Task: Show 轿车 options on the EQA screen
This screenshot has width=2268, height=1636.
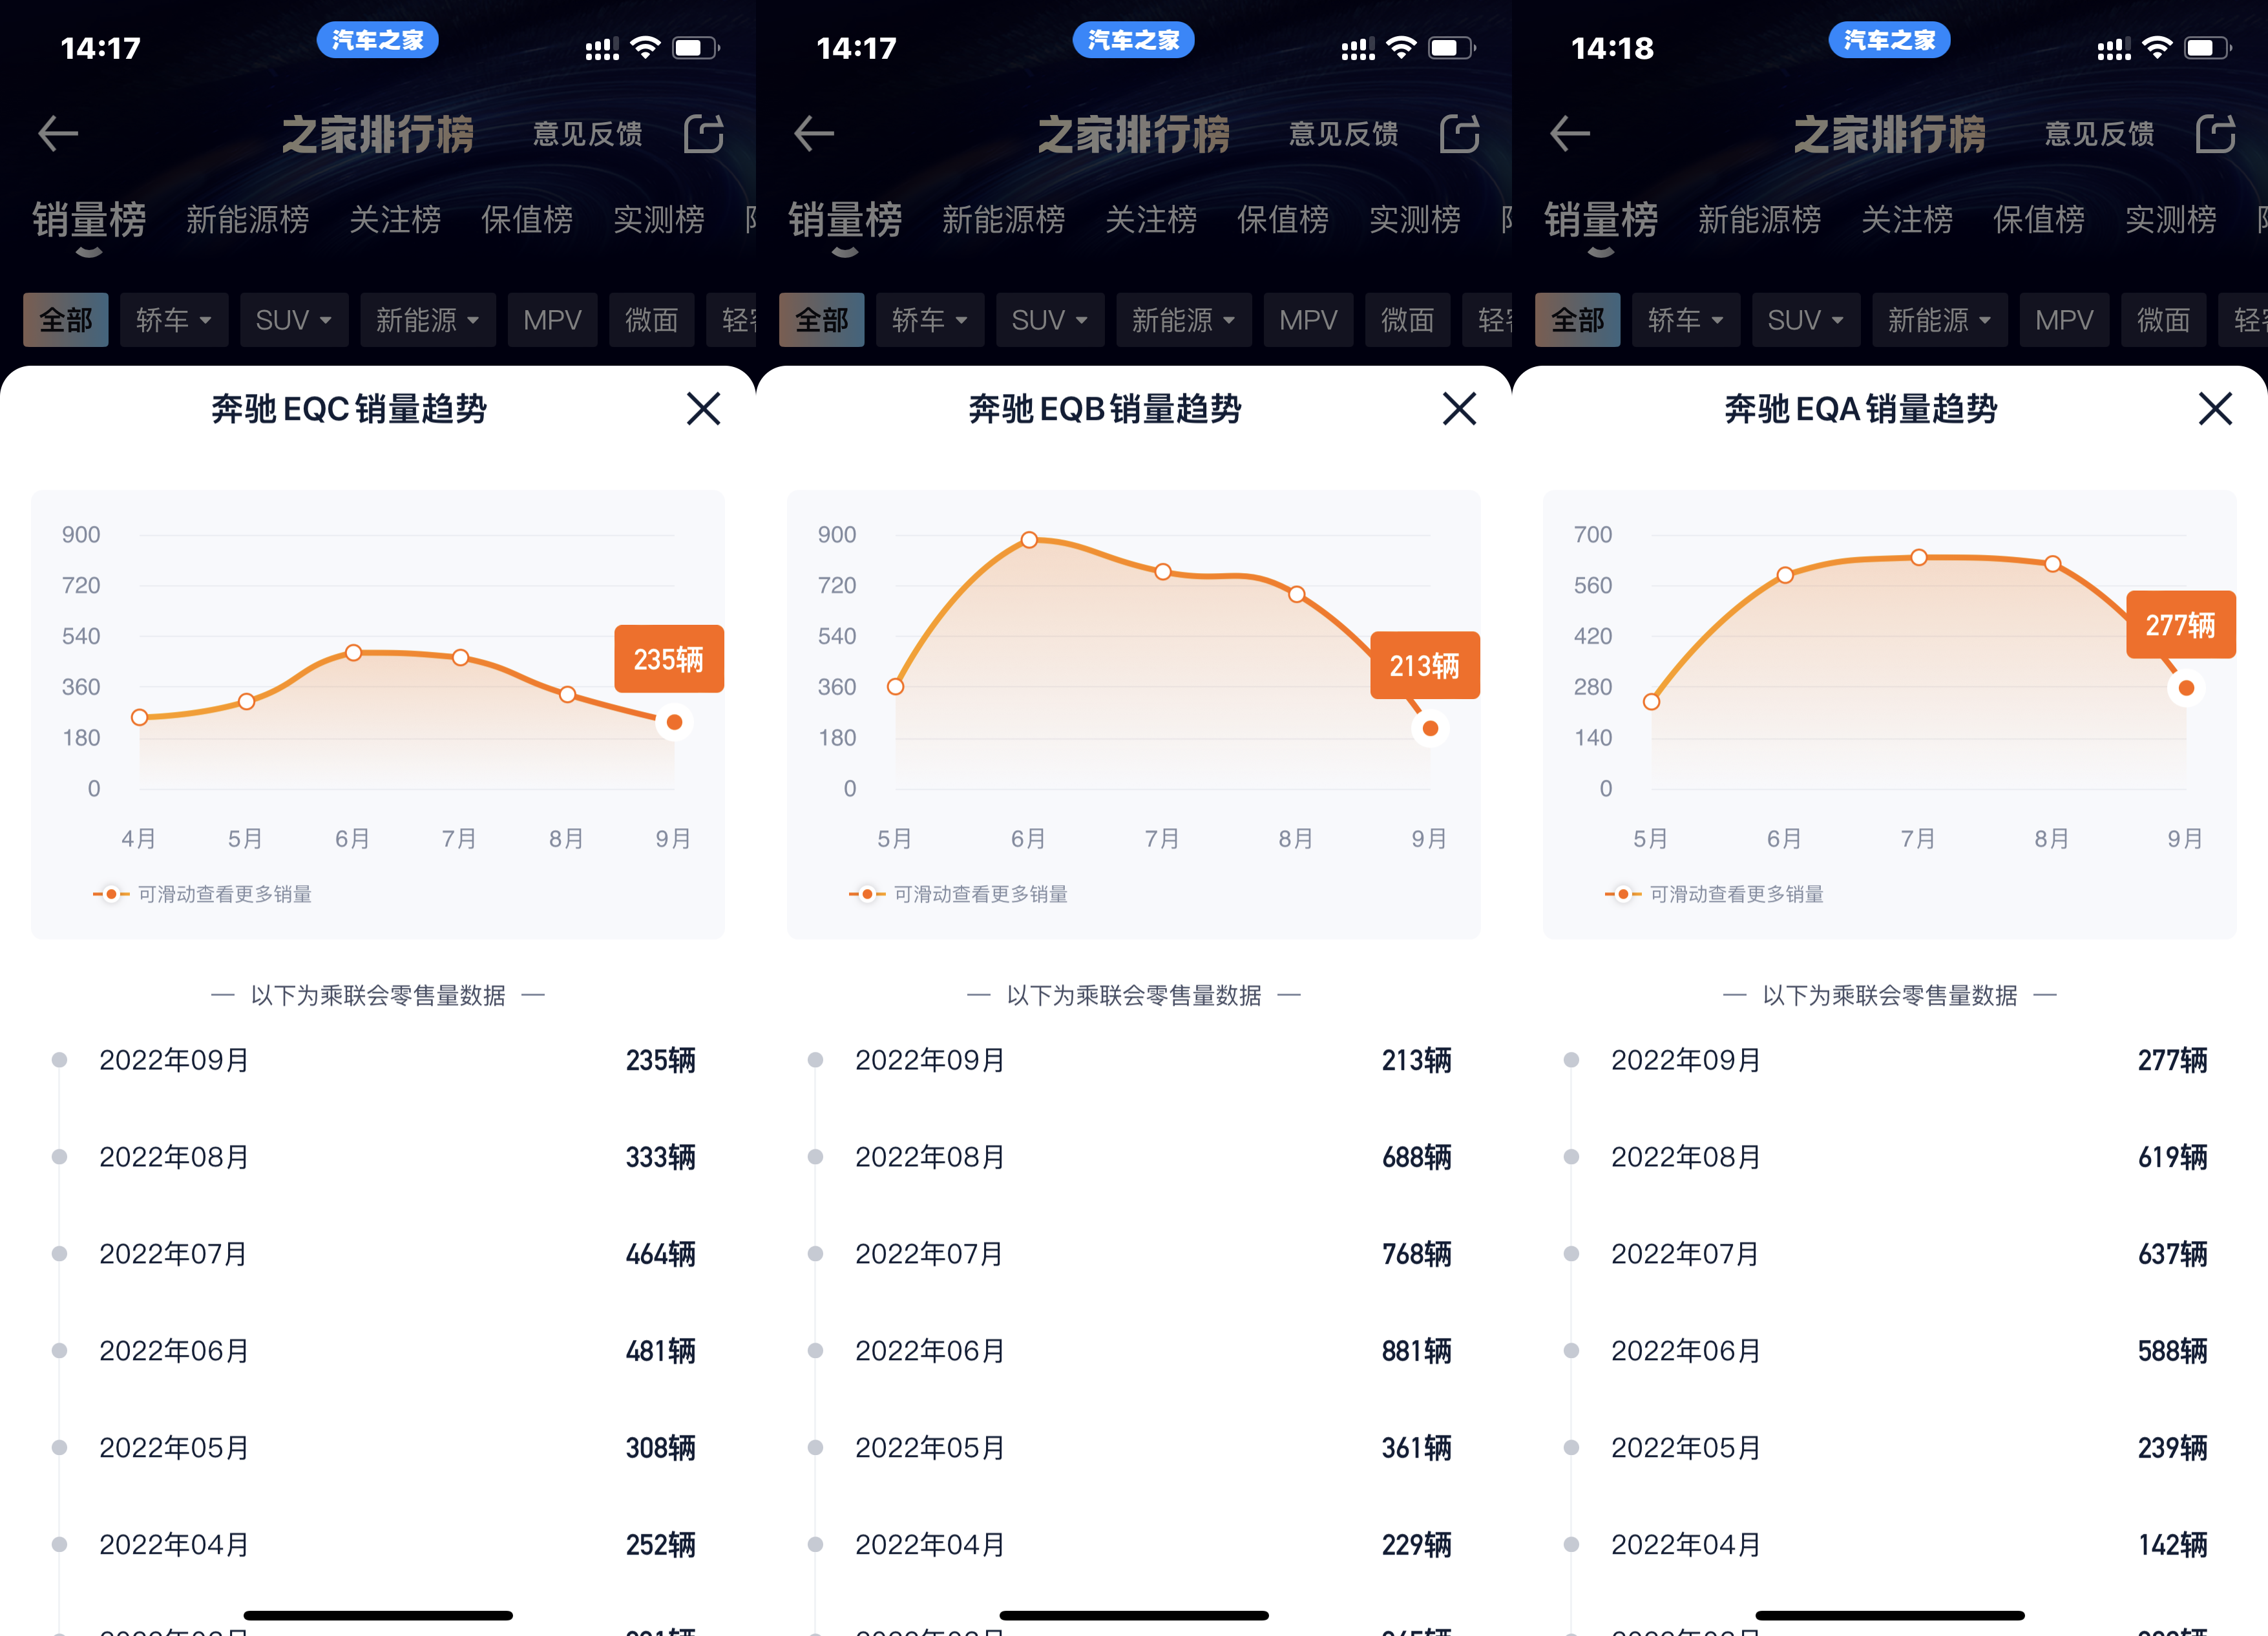Action: (x=1686, y=320)
